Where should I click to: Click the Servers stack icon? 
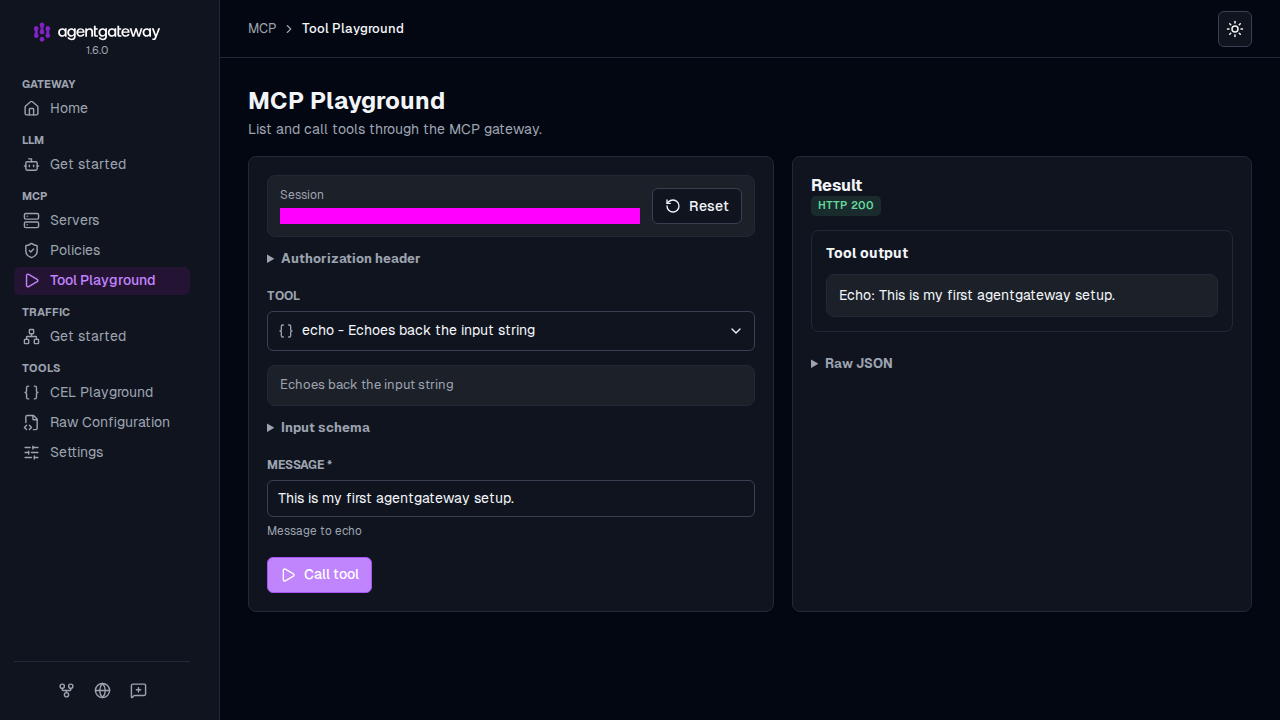32,220
